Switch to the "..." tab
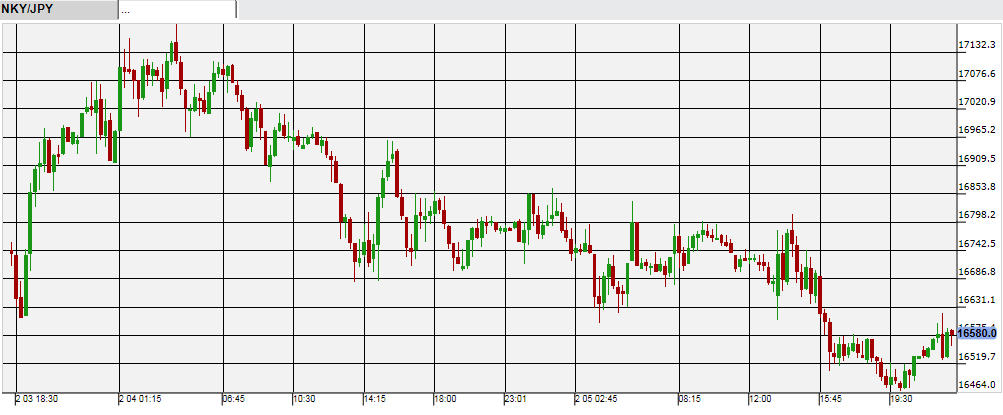The height and width of the screenshot is (415, 1003). [177, 9]
